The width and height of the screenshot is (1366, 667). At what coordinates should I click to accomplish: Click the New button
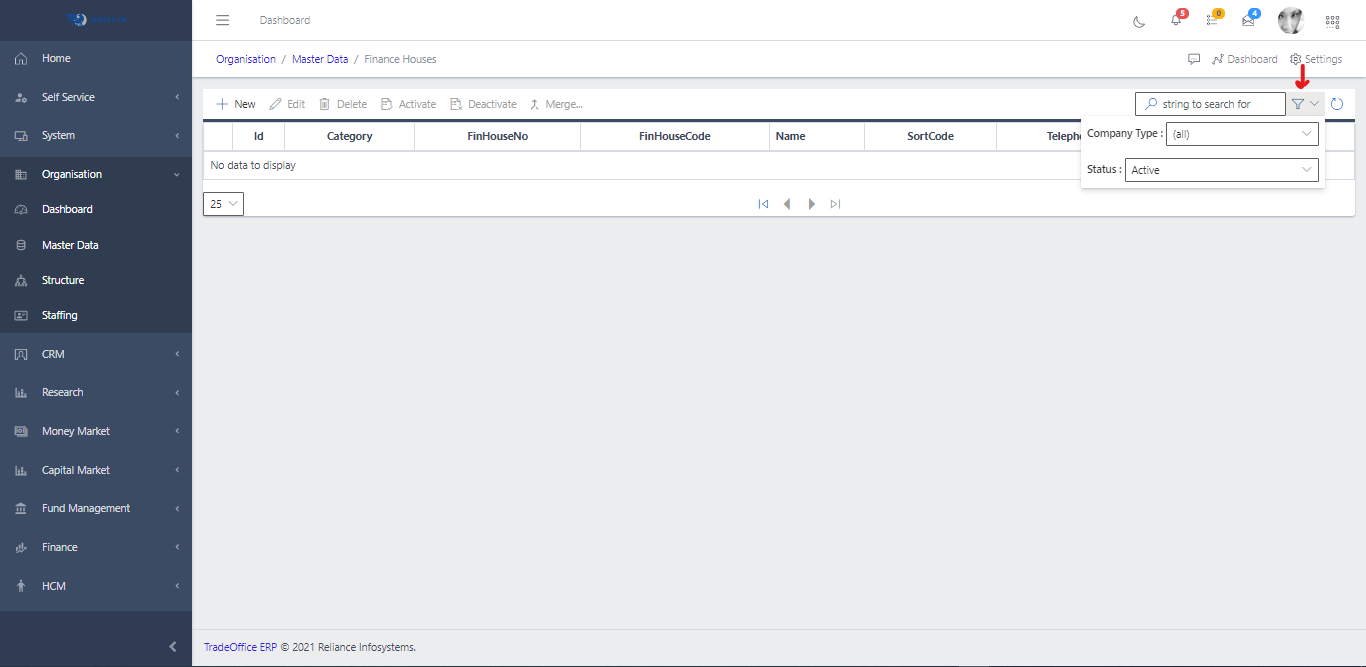(x=236, y=104)
